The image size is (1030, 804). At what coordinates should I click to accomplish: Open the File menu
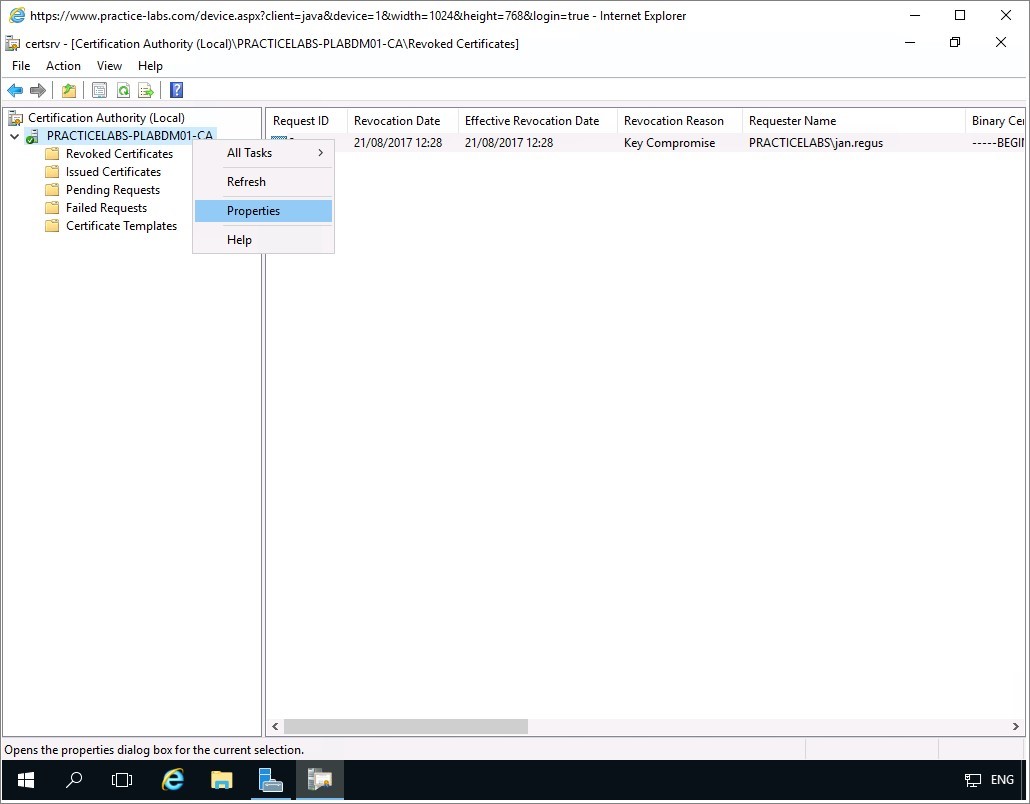coord(21,66)
